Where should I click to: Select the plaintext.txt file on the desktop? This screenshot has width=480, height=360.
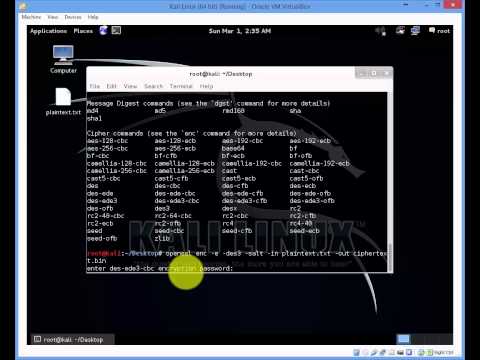63,102
